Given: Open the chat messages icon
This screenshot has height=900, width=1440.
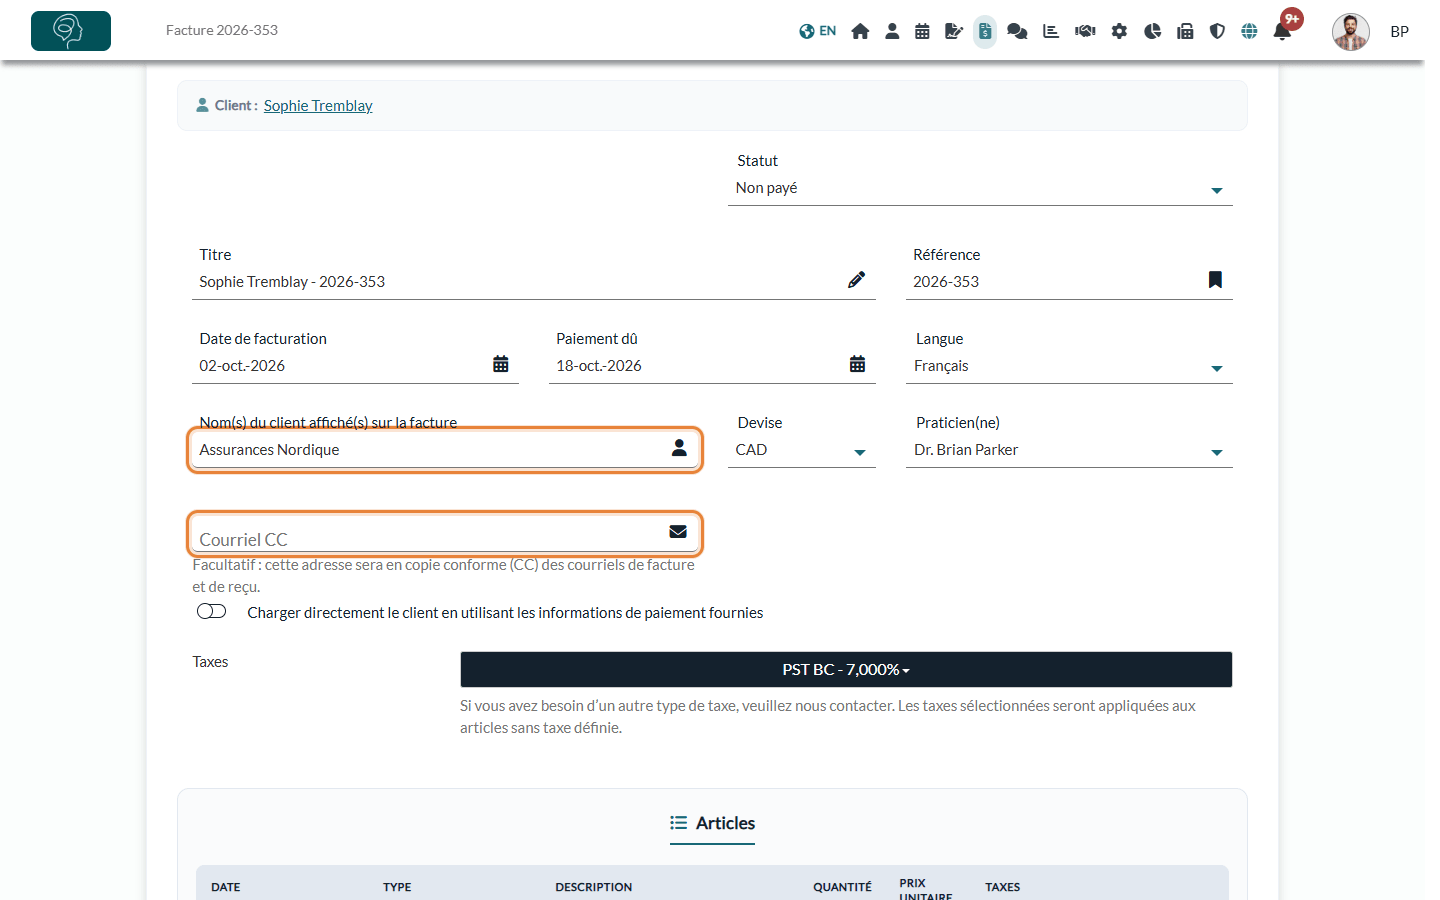Looking at the screenshot, I should pos(1017,31).
